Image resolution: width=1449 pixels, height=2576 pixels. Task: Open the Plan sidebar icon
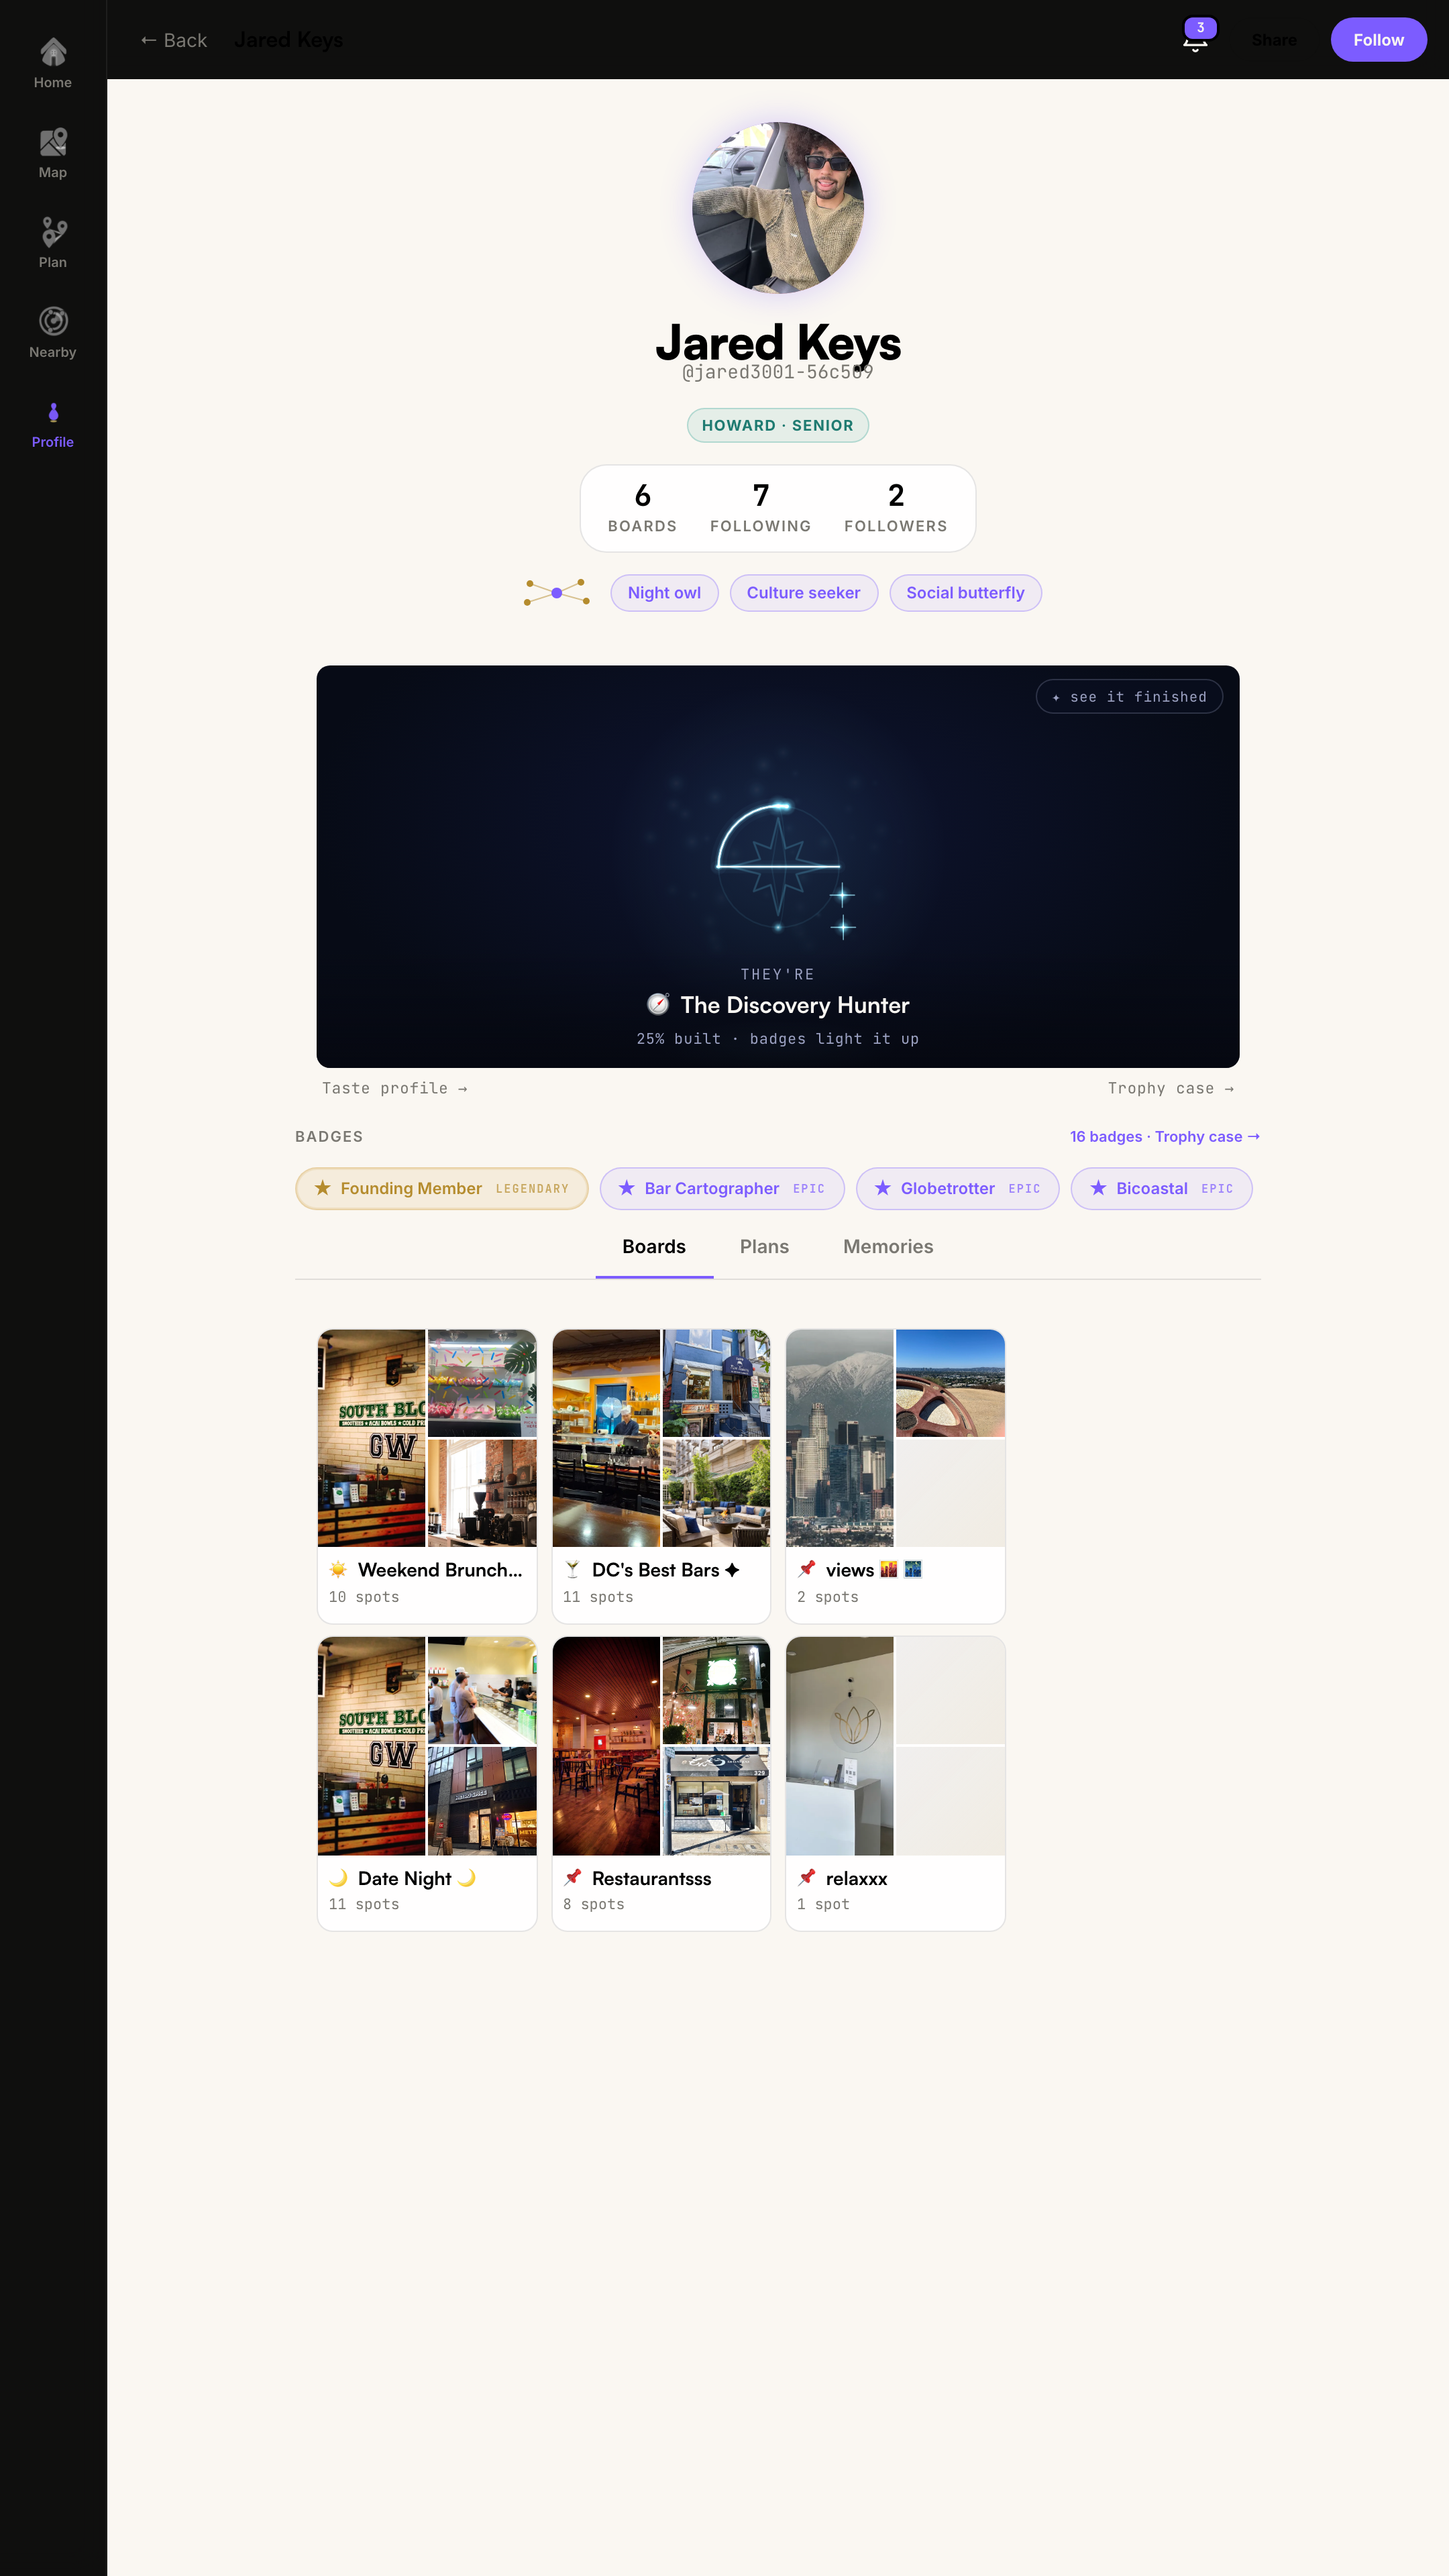(53, 232)
